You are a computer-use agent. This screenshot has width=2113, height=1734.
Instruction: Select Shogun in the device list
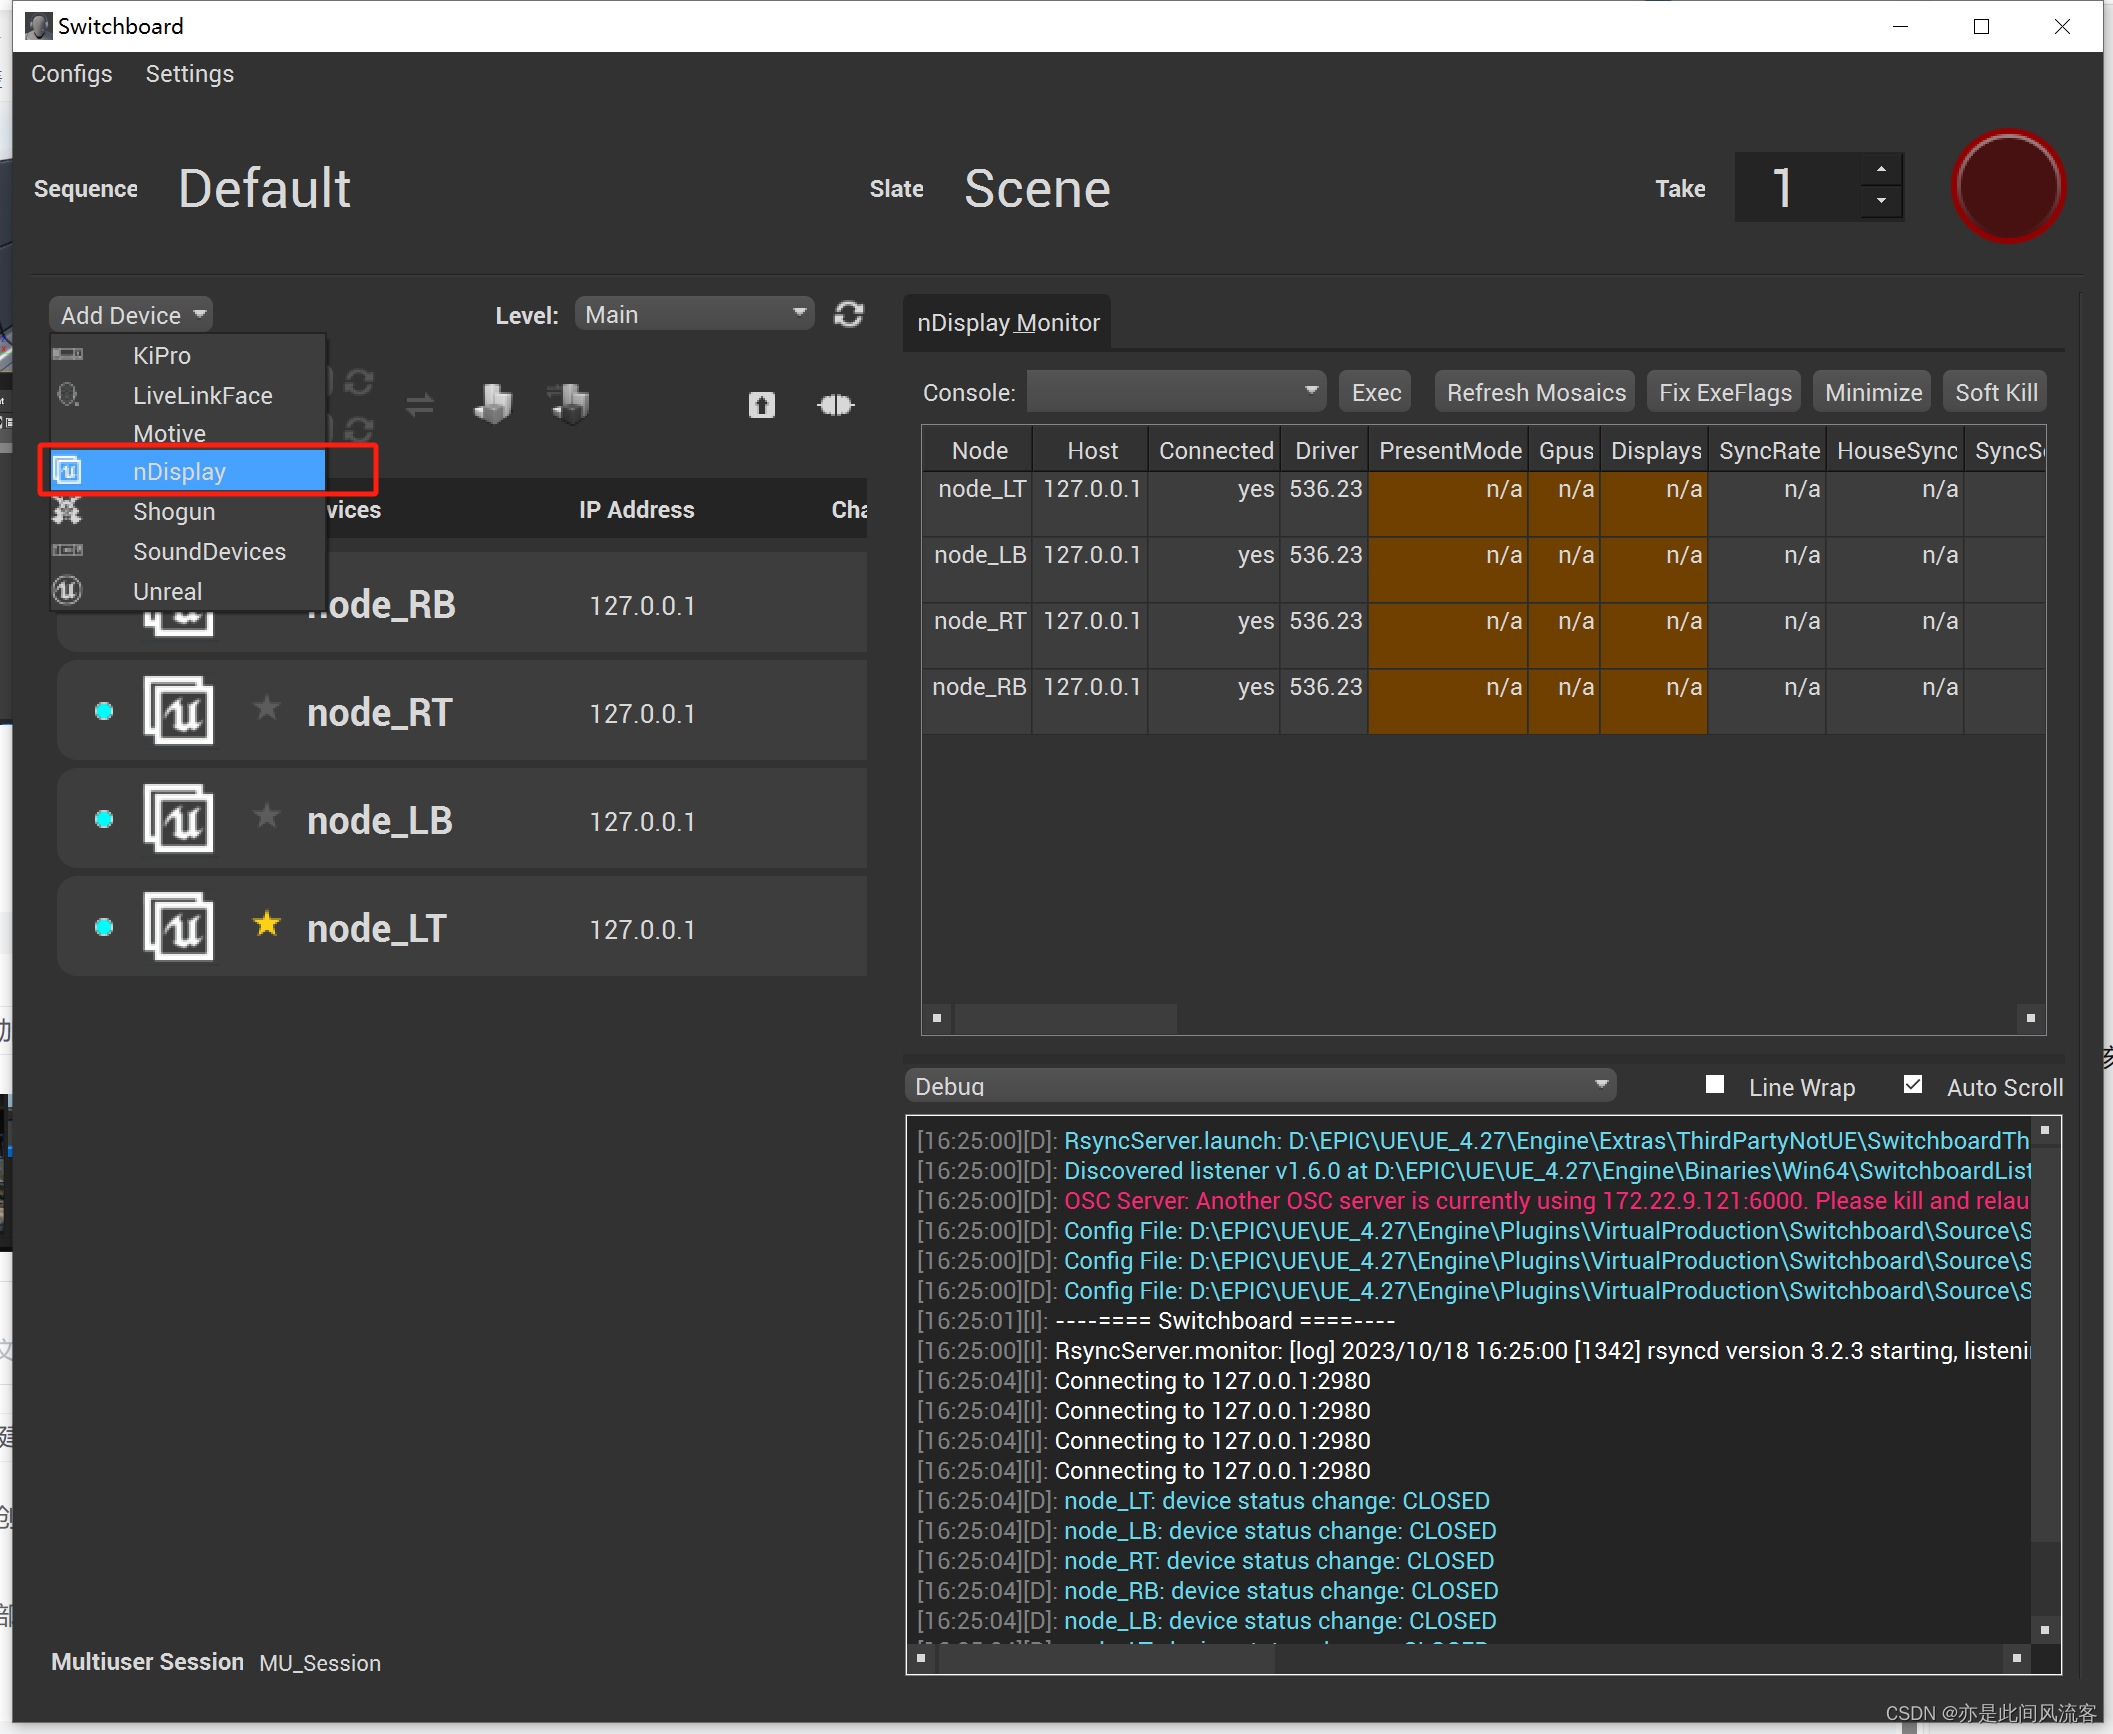(174, 511)
